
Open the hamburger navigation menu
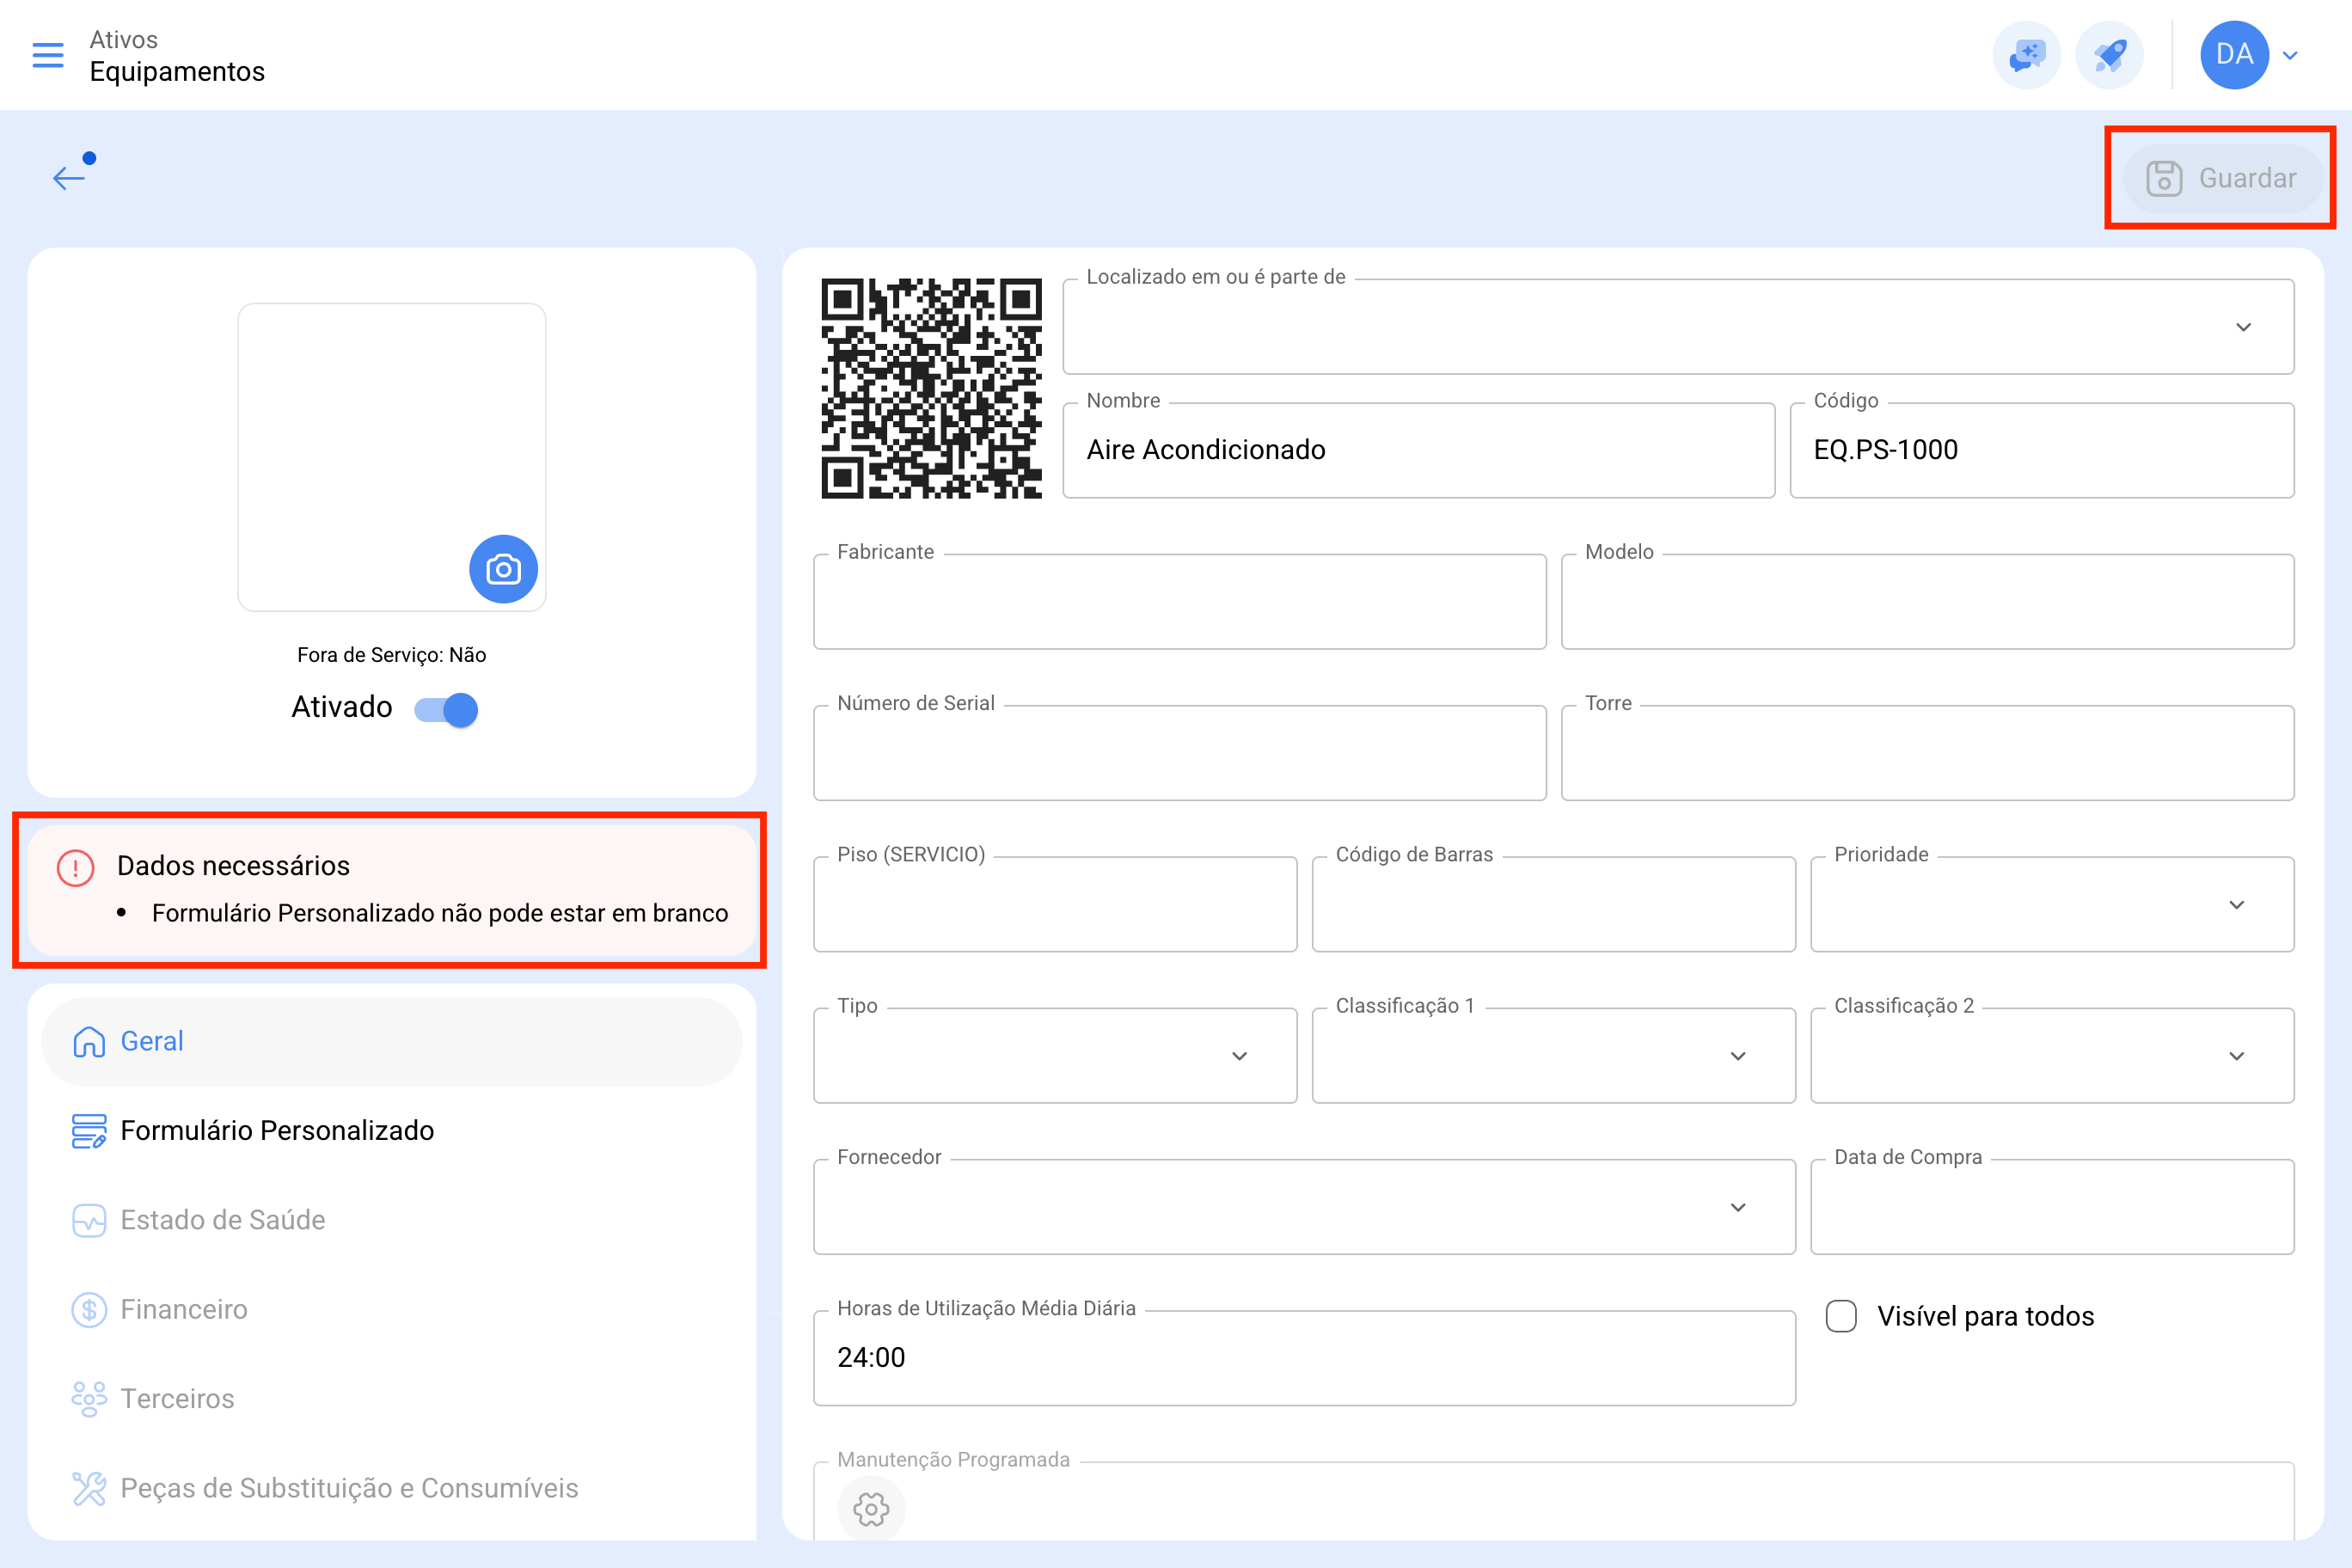point(48,55)
